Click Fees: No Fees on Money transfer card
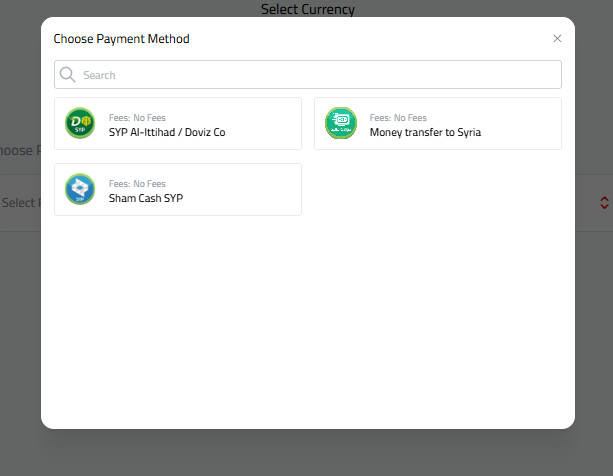 398,118
